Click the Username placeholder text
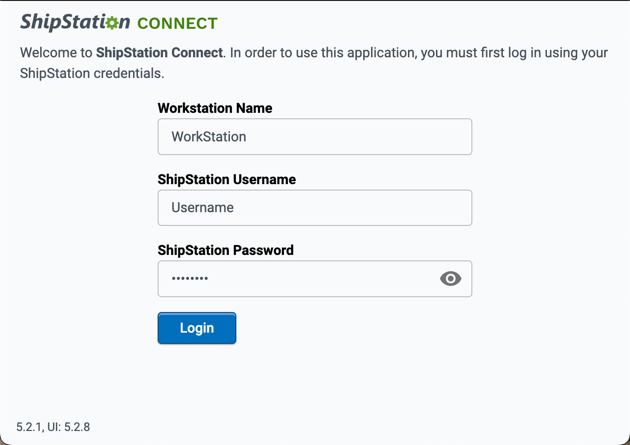The width and height of the screenshot is (630, 445). (x=202, y=208)
